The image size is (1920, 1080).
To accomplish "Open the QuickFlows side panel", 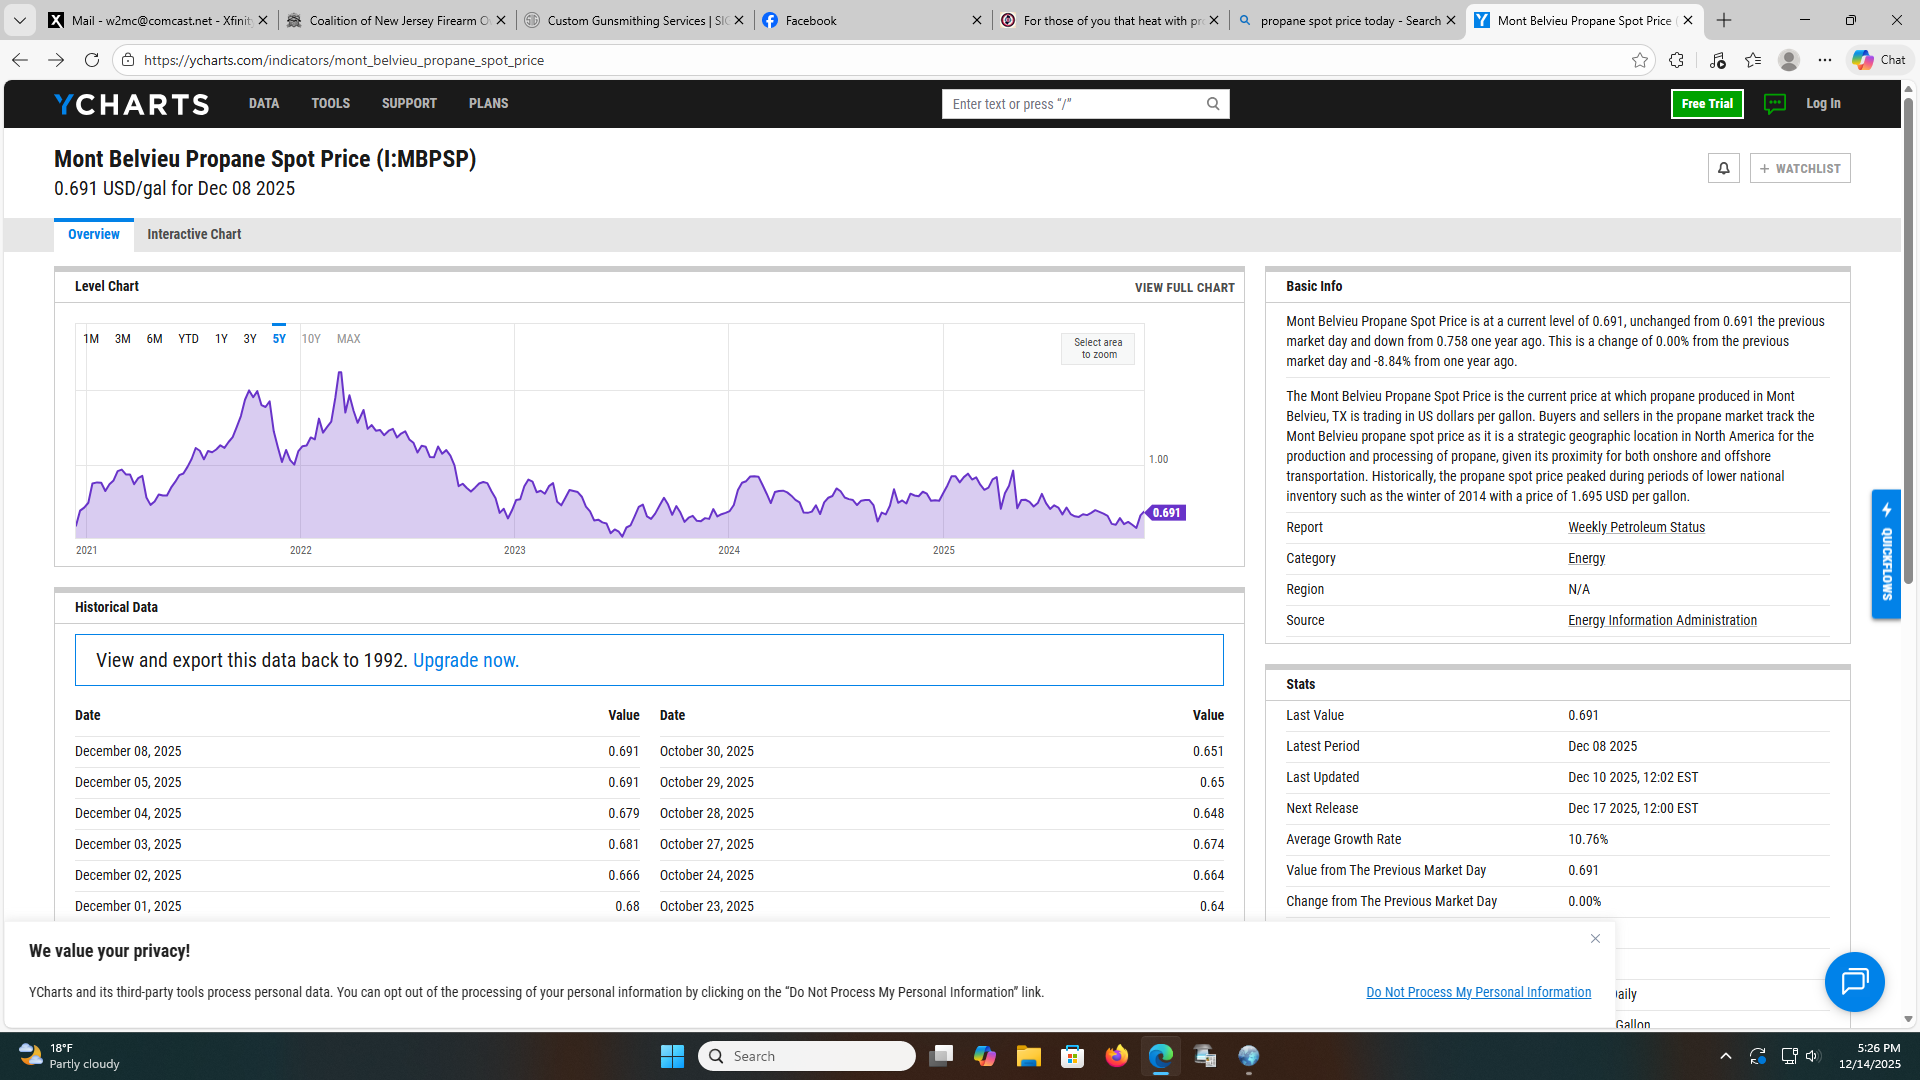I will coord(1886,554).
